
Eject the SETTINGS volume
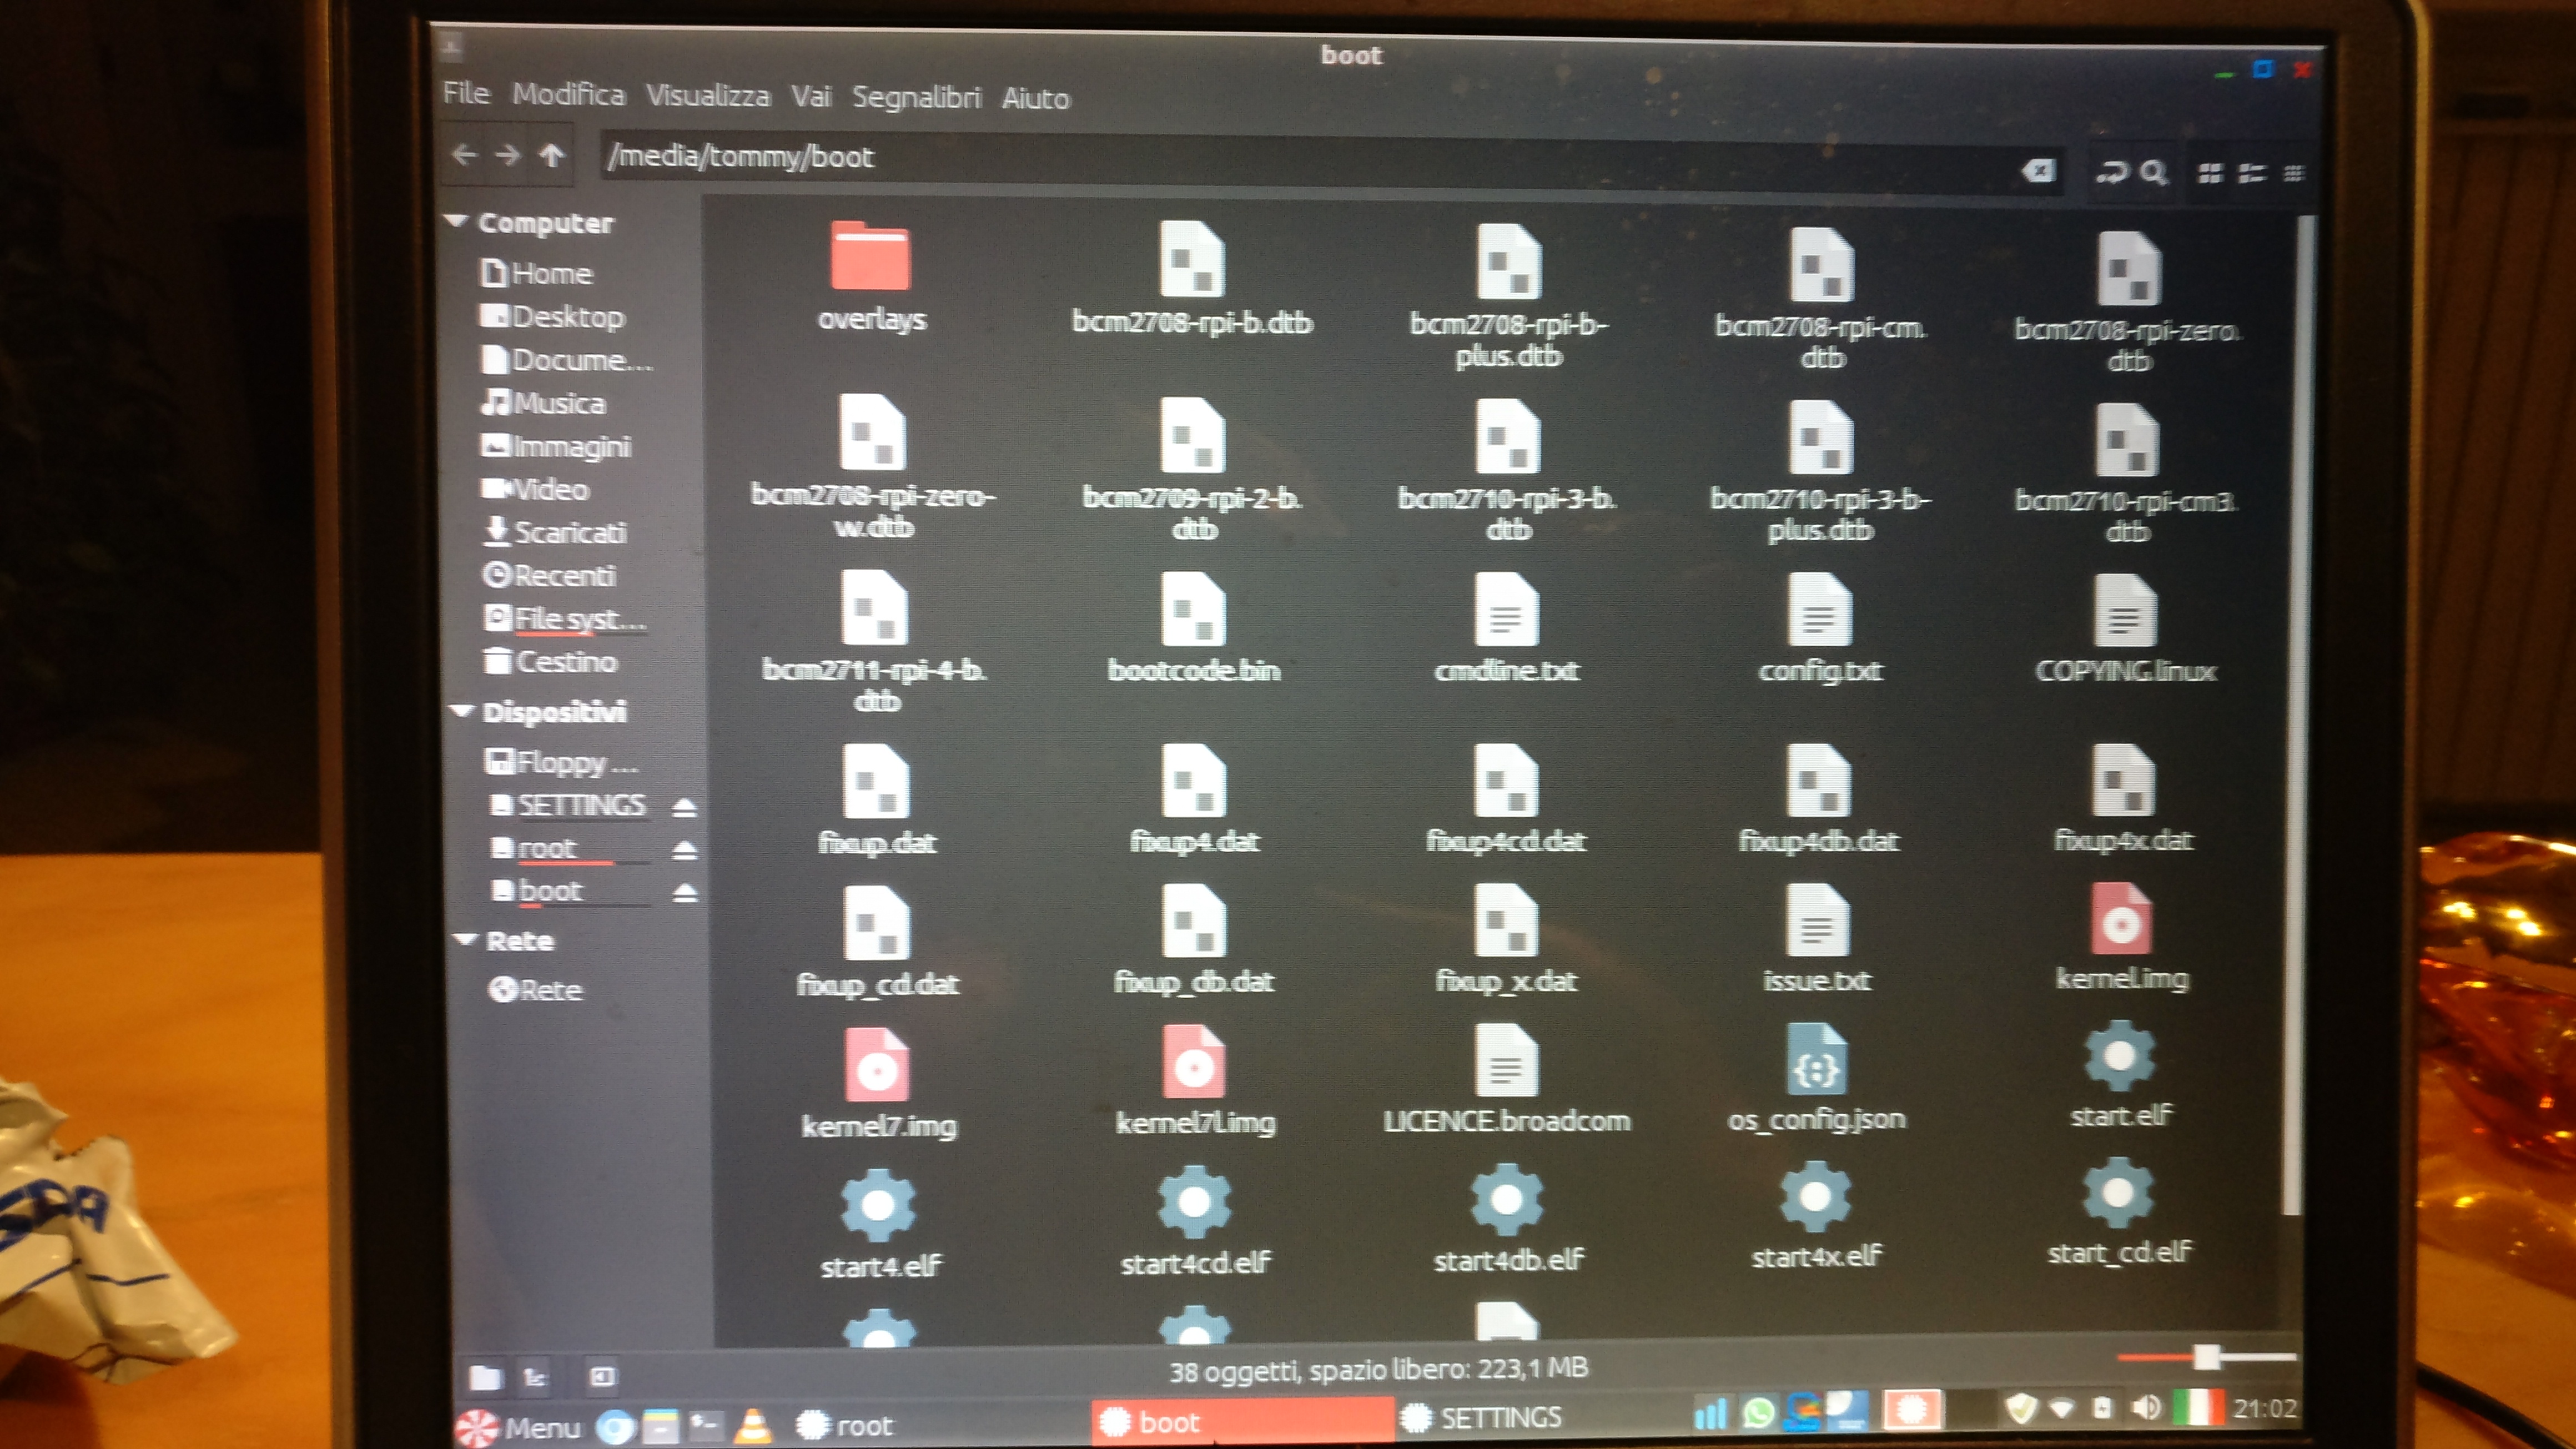pyautogui.click(x=684, y=807)
